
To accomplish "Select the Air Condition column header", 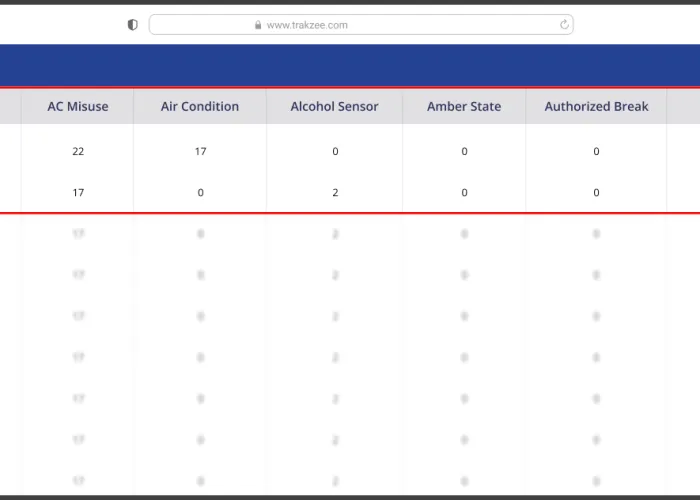I will (200, 107).
